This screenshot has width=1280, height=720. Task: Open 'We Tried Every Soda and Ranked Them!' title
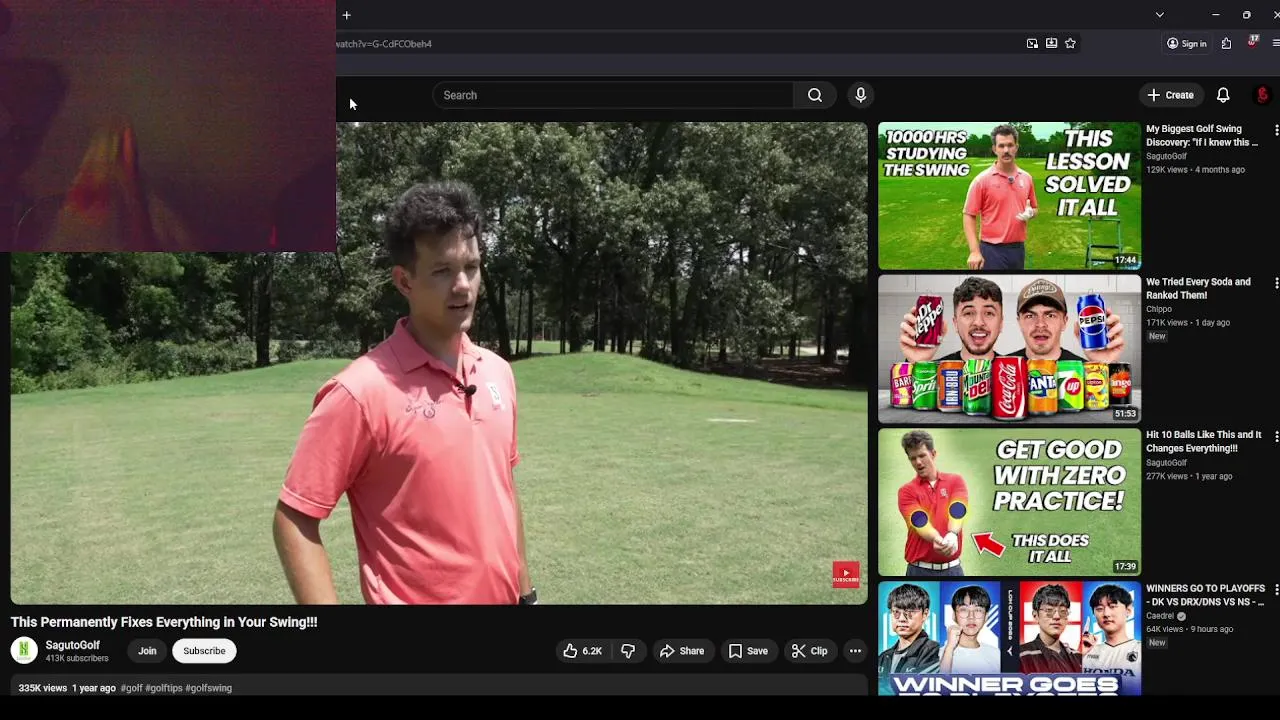(1198, 288)
